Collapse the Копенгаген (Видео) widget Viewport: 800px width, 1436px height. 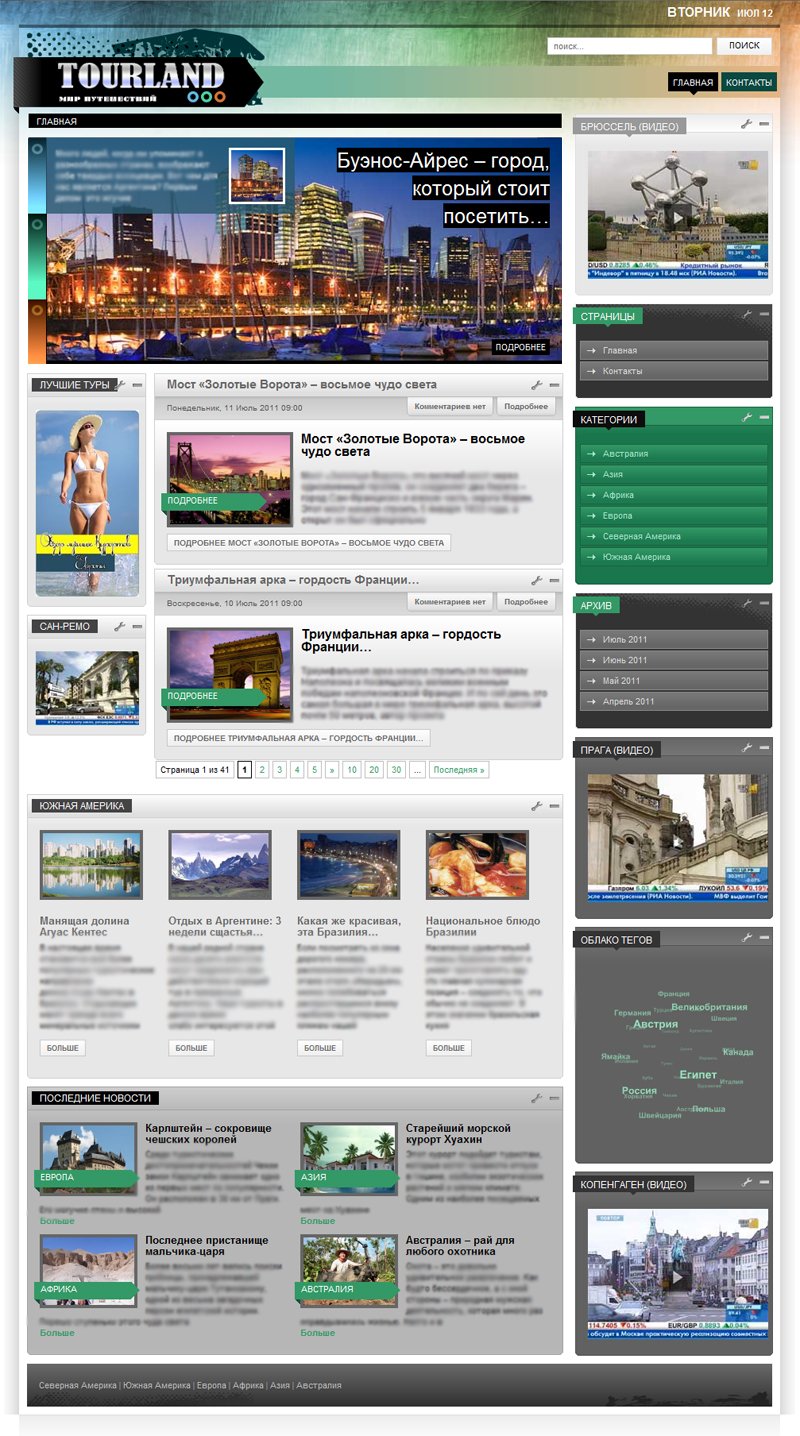tap(764, 1182)
